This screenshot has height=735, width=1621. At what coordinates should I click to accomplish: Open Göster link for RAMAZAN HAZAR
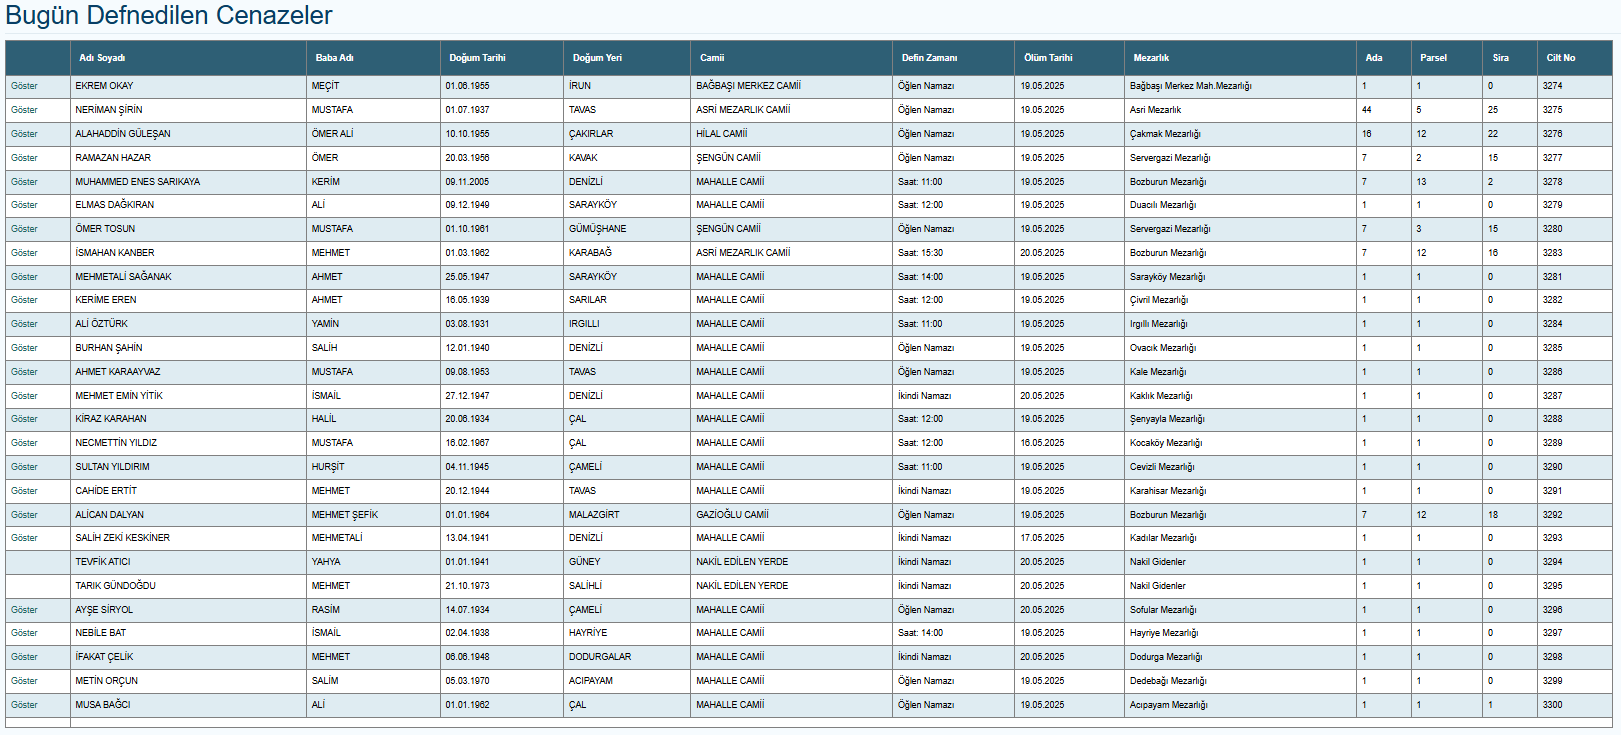point(24,158)
